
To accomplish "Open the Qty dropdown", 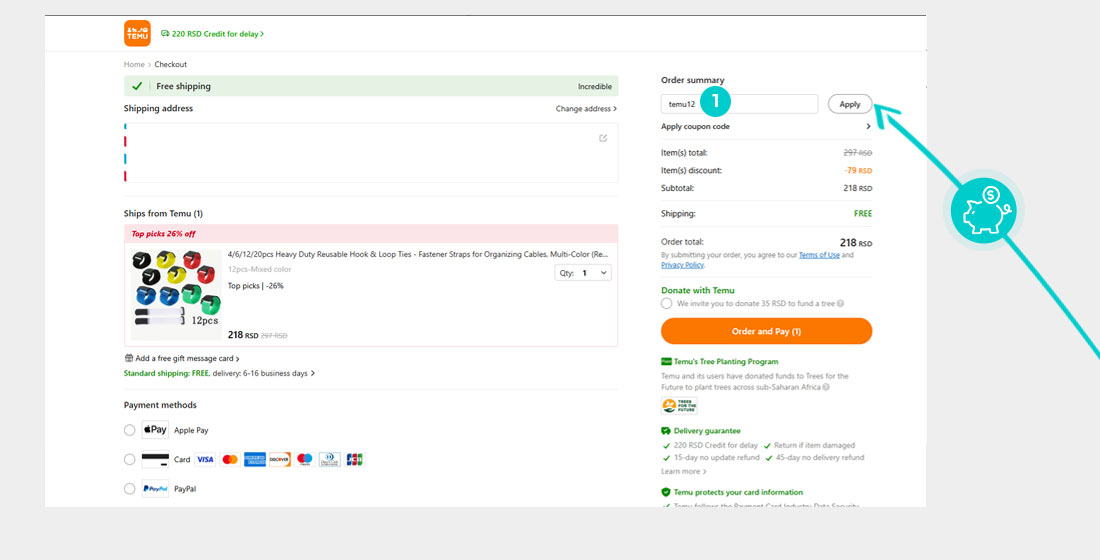I will 582,273.
